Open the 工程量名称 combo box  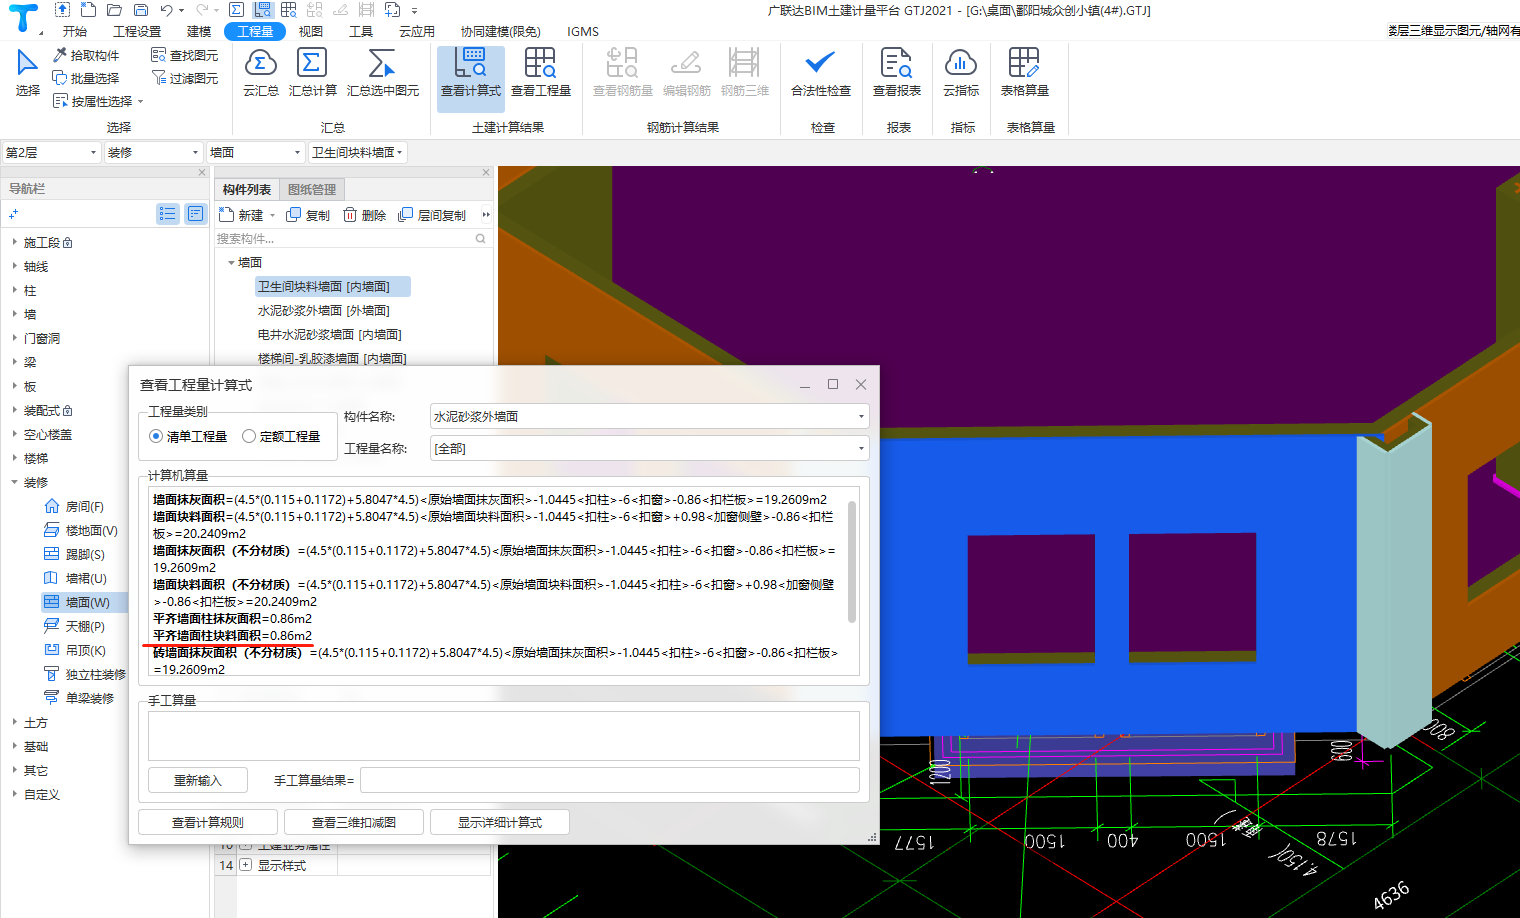[x=649, y=449]
